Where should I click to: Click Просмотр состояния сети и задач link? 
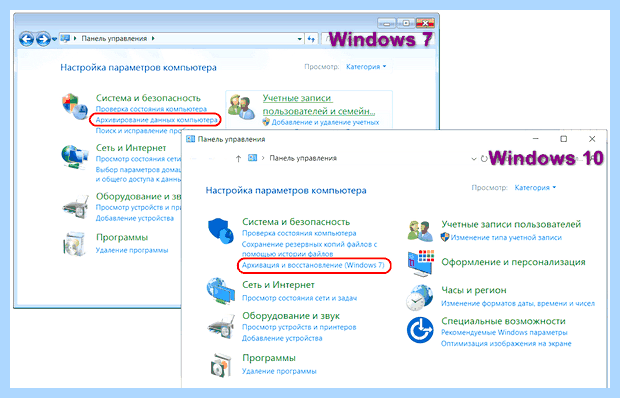pyautogui.click(x=299, y=298)
